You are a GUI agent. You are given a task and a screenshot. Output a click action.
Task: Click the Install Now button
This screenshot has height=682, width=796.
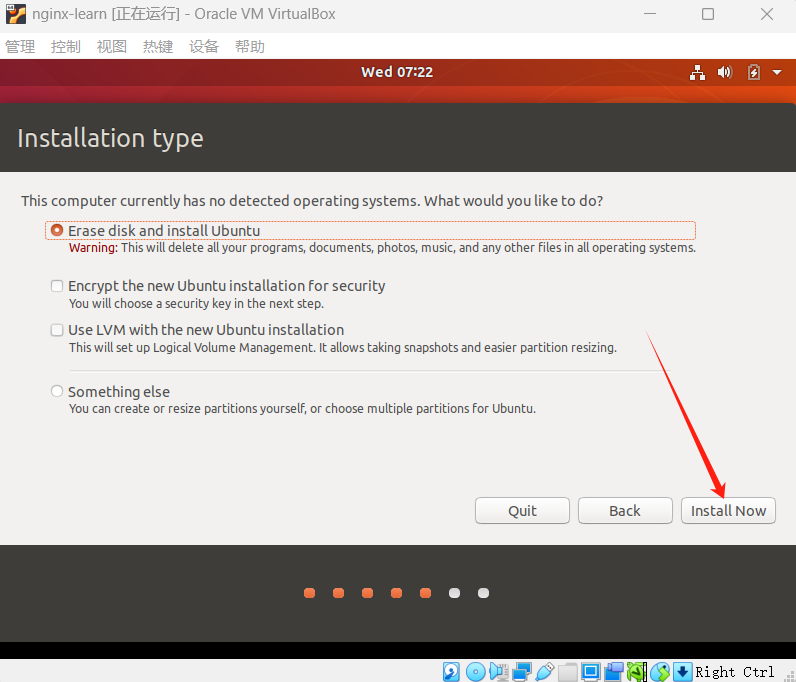click(728, 510)
